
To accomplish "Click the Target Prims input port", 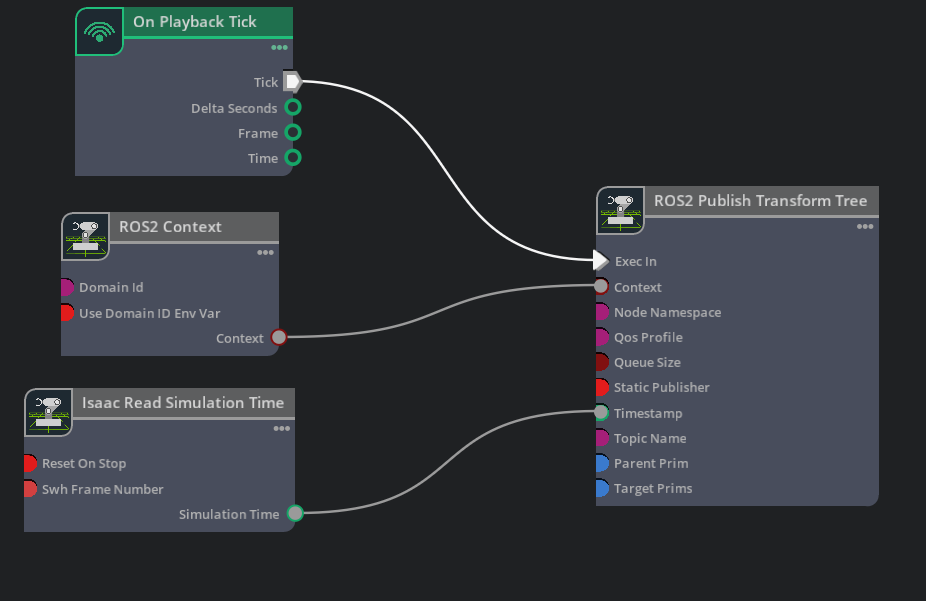I will click(601, 489).
